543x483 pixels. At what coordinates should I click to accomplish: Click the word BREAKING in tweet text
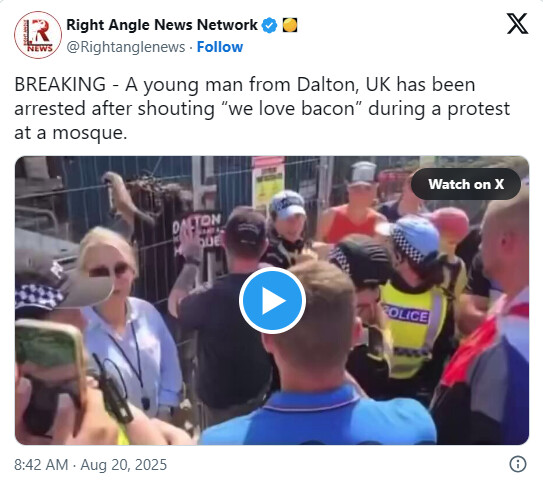[x=60, y=84]
